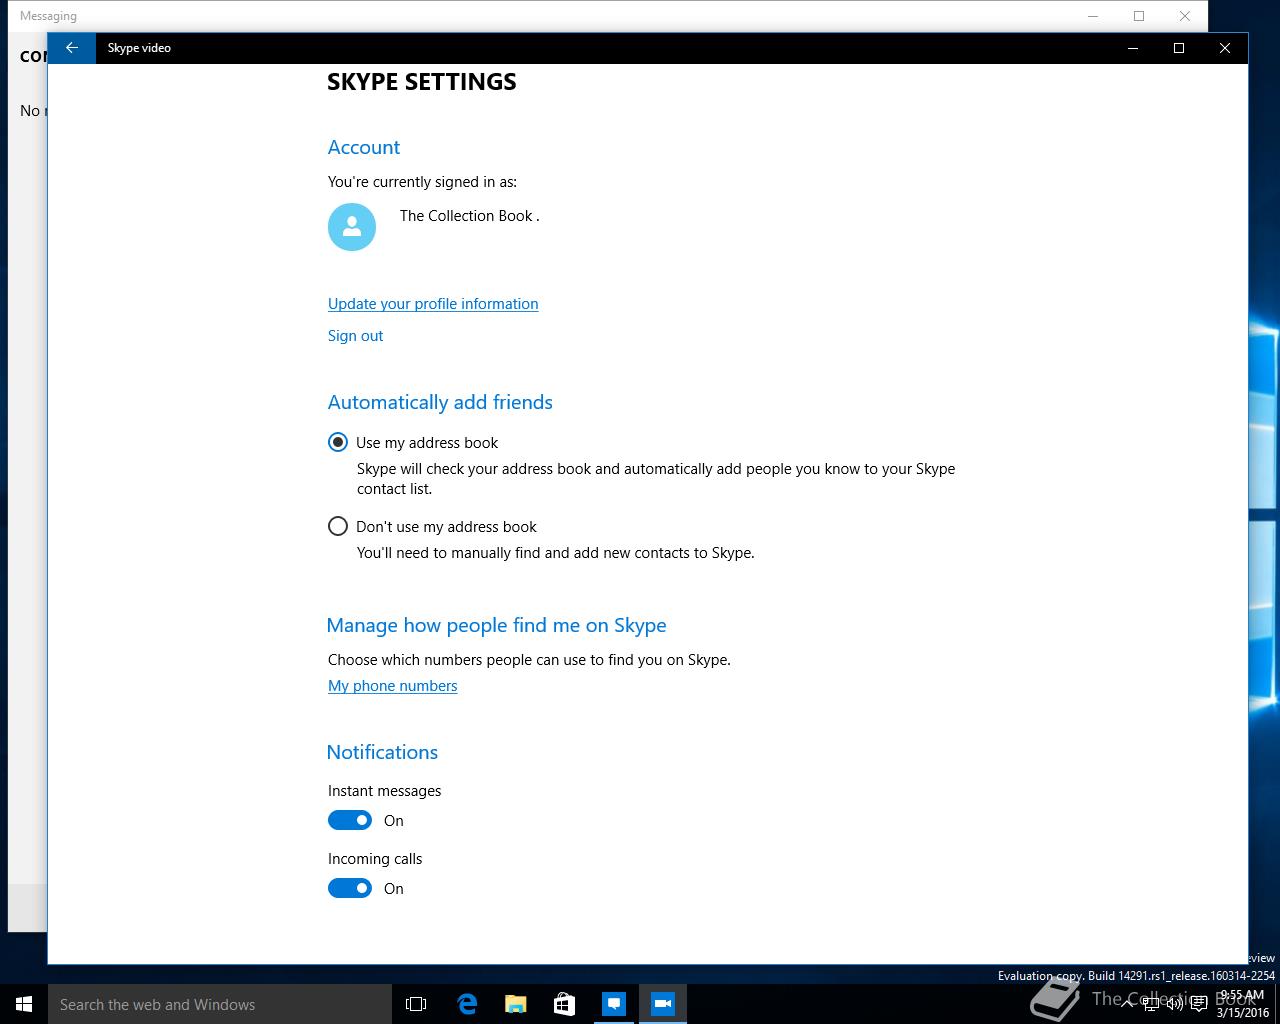Screen dimensions: 1280x1024
Task: Close the Messaging window behind
Action: 1185,16
